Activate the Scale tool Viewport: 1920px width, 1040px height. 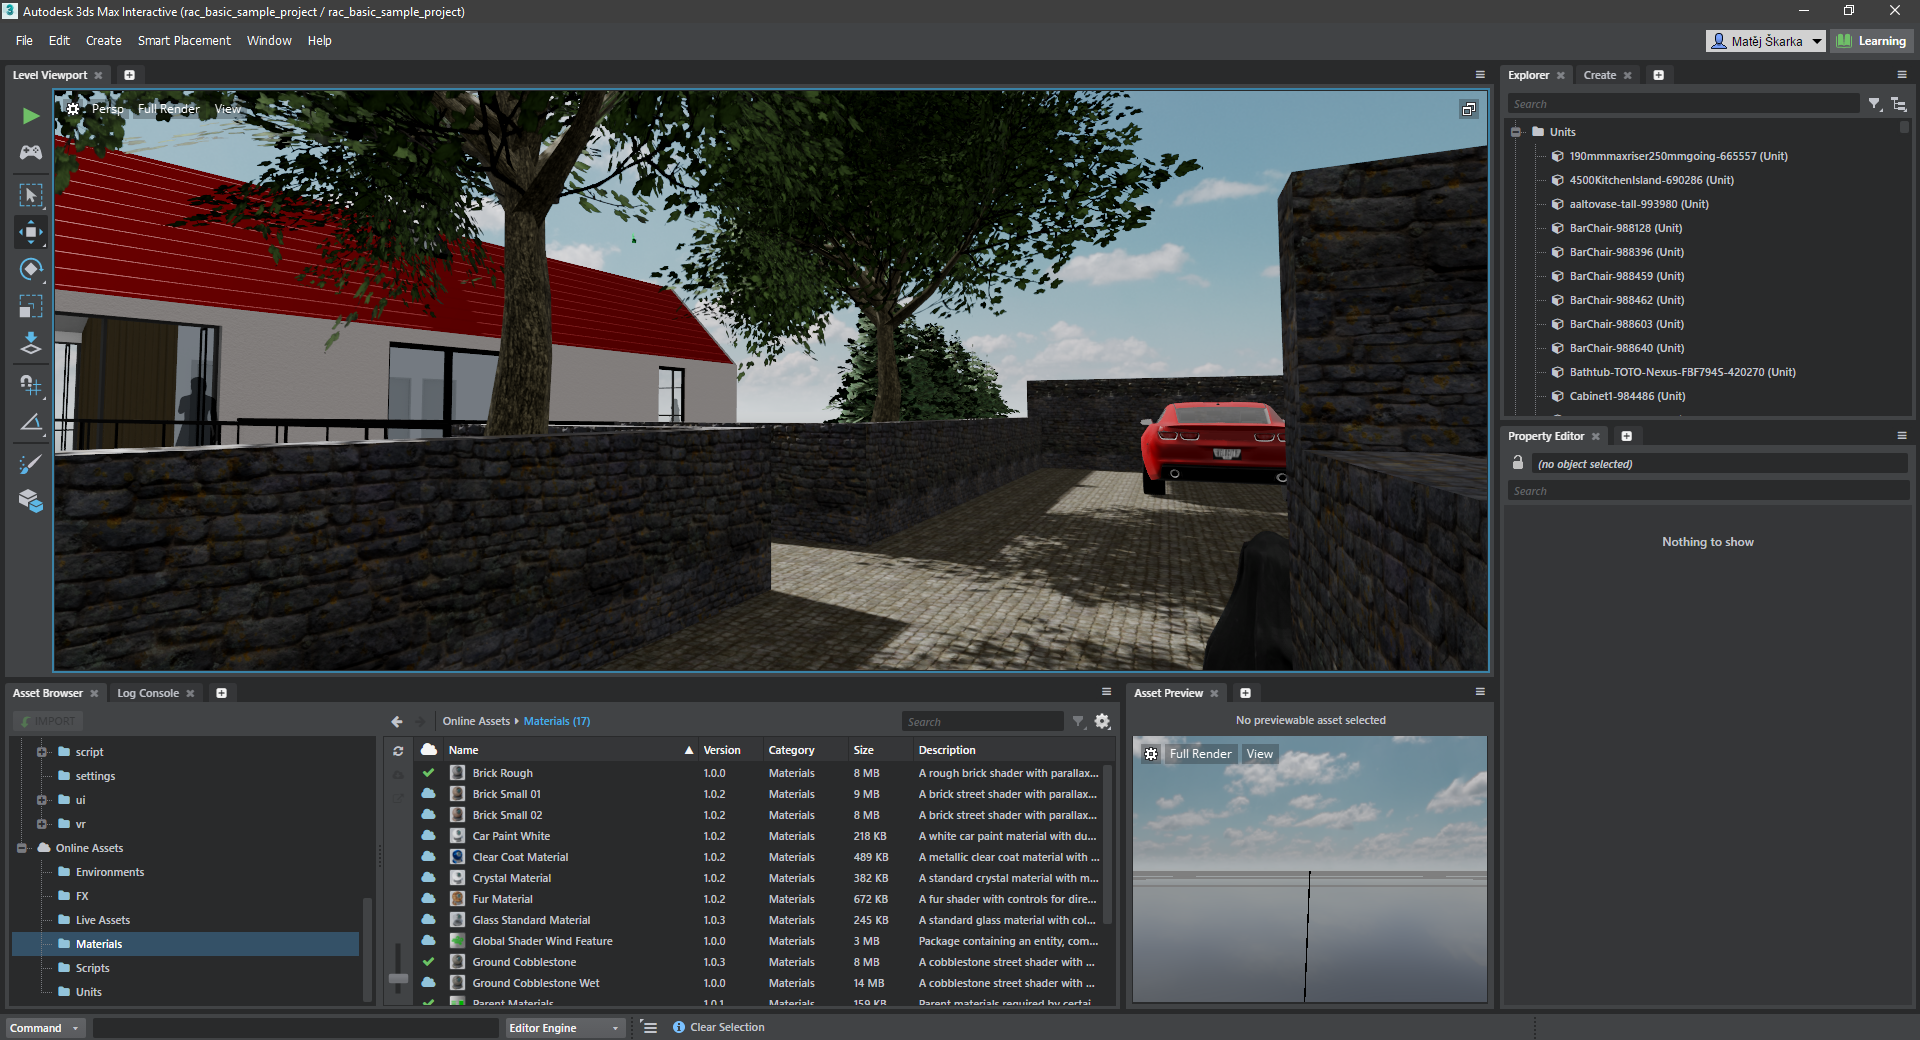pyautogui.click(x=31, y=306)
